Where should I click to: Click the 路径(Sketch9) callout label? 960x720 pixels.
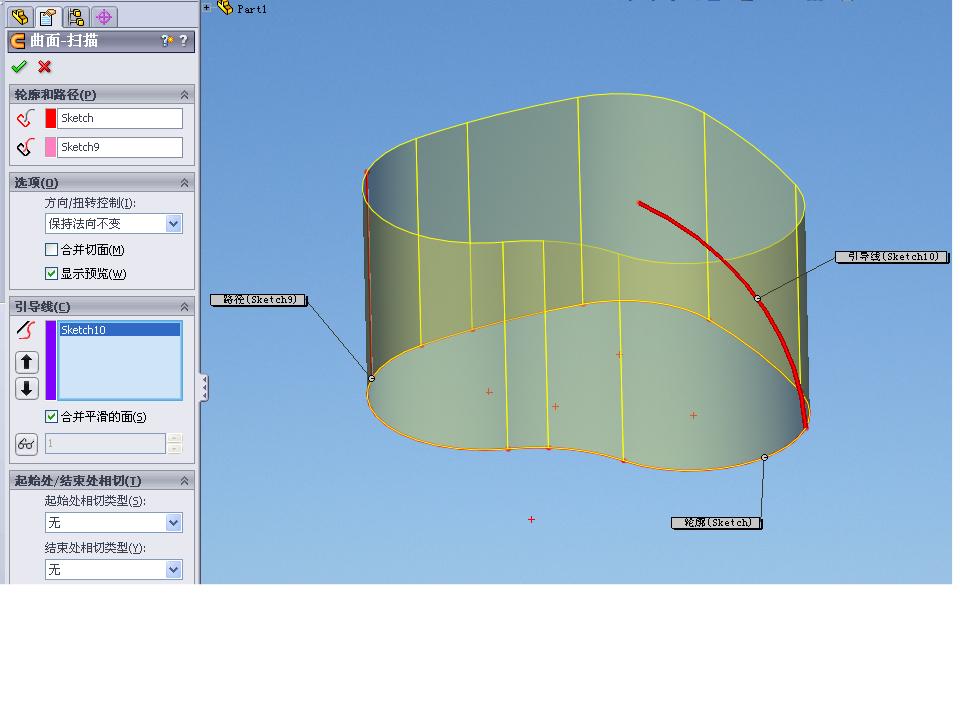tap(259, 300)
